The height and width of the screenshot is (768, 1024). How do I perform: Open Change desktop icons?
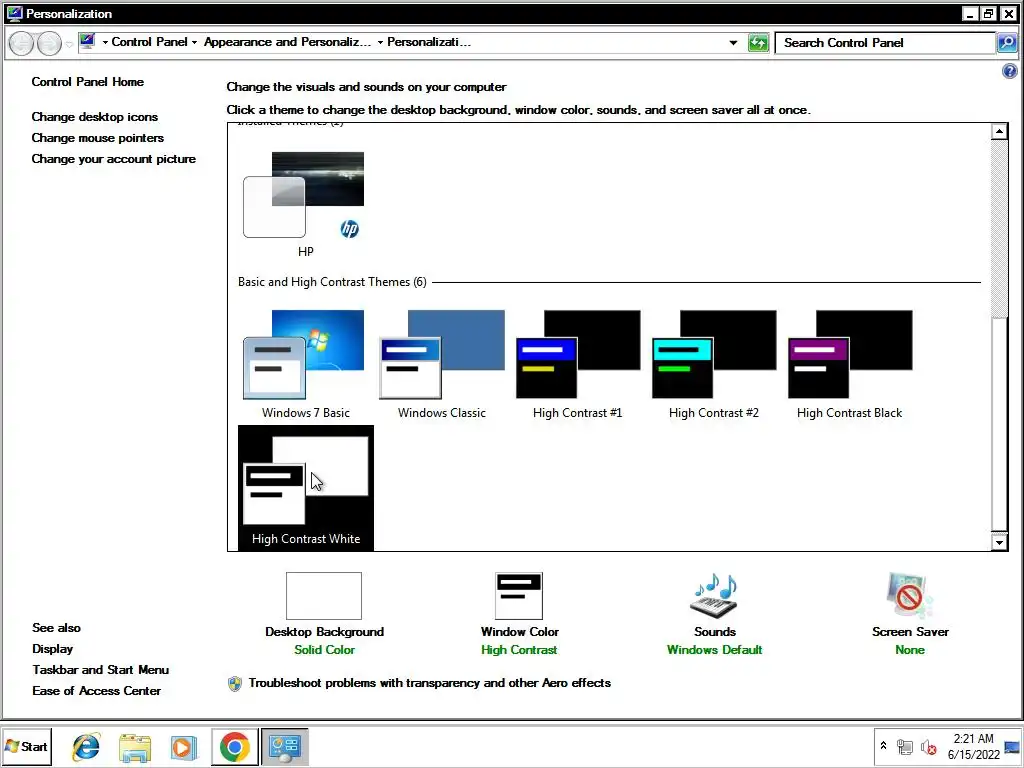(x=95, y=117)
